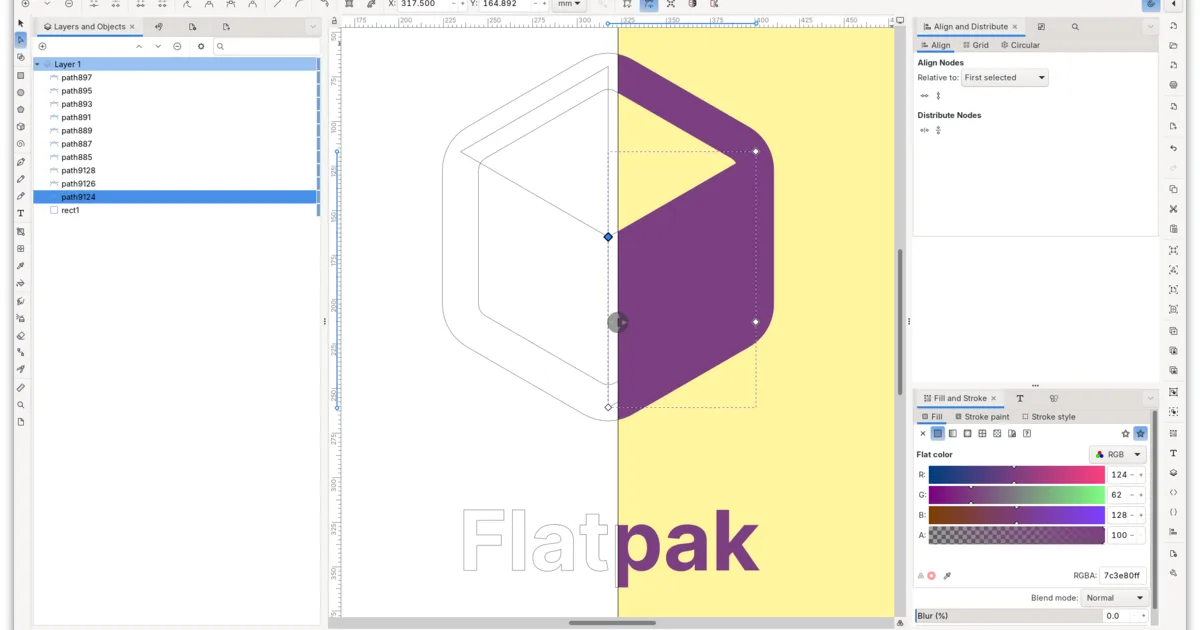The image size is (1200, 630).
Task: Open Fill and Stroke panel chevron menu
Action: click(x=1150, y=398)
